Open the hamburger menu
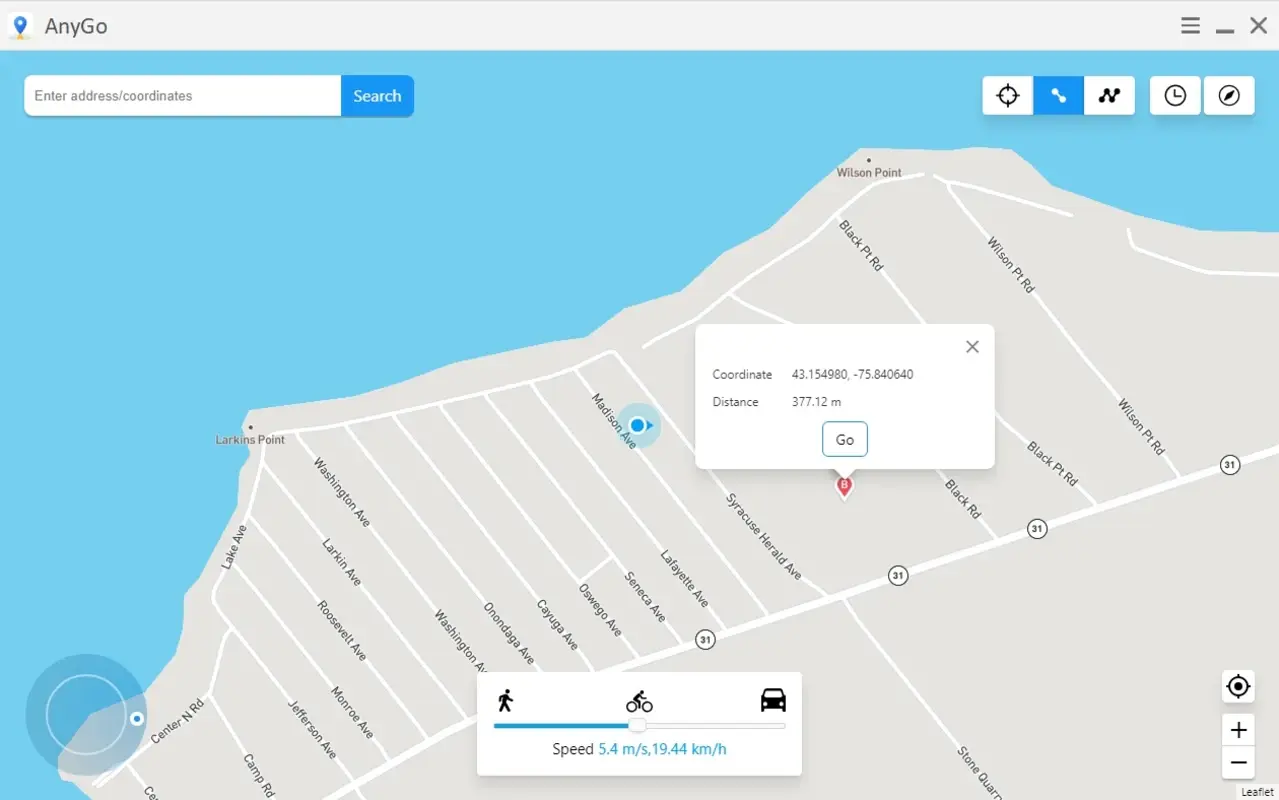This screenshot has width=1279, height=800. 1189,25
